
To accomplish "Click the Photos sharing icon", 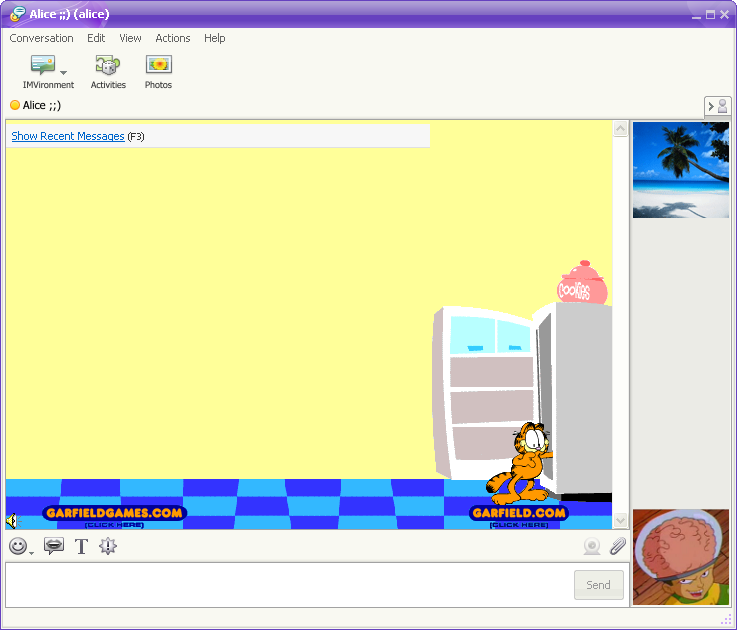I will [158, 66].
